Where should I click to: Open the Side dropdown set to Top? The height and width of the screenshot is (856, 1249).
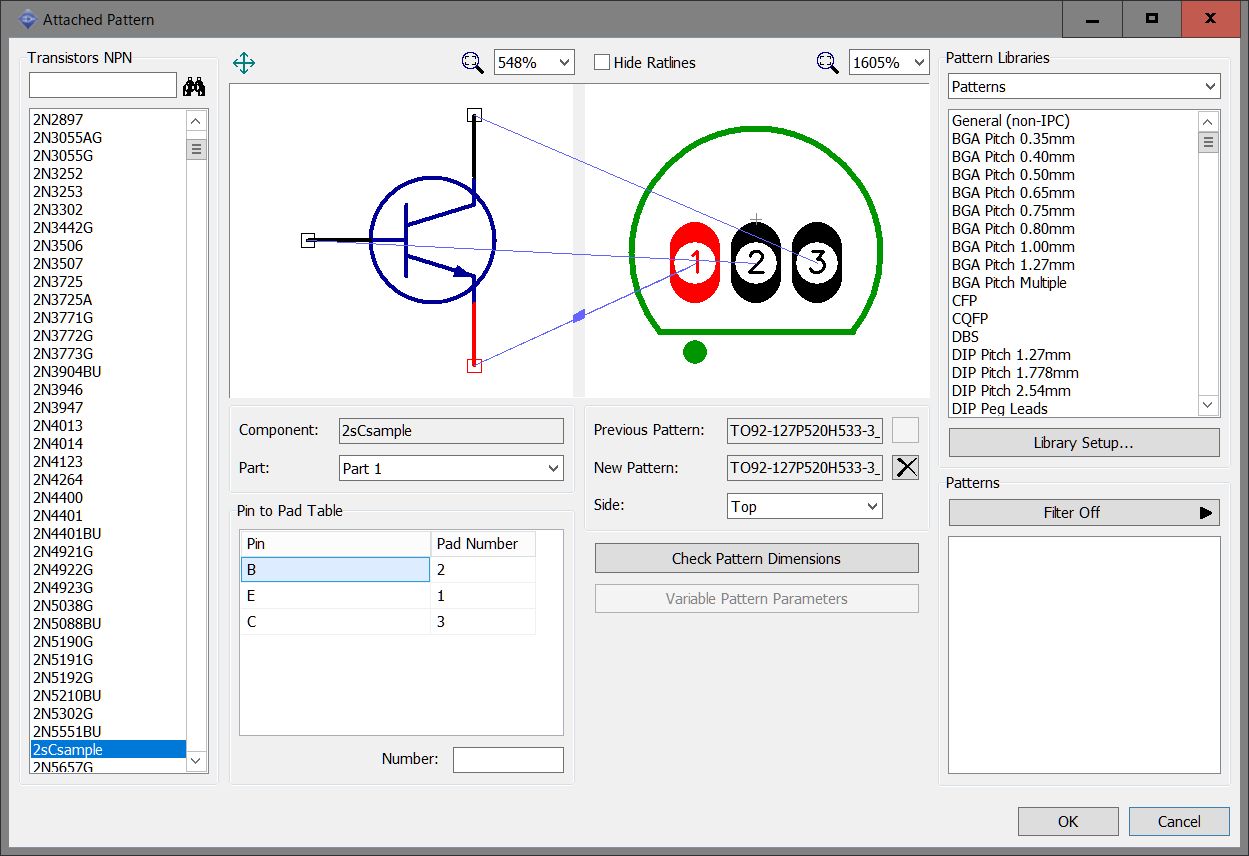(805, 506)
